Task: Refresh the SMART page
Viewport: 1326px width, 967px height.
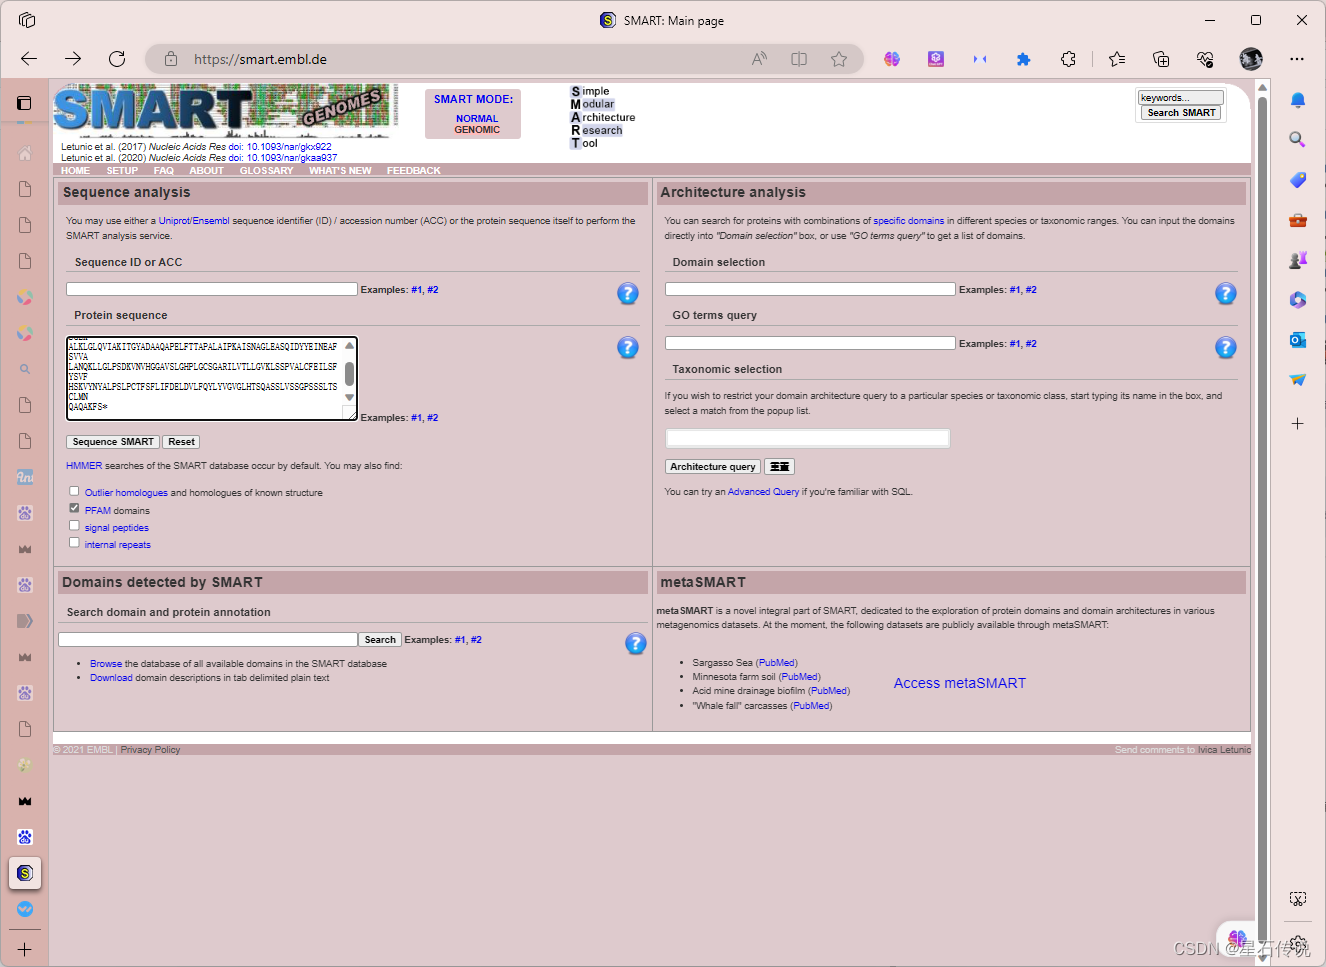Action: pos(117,59)
